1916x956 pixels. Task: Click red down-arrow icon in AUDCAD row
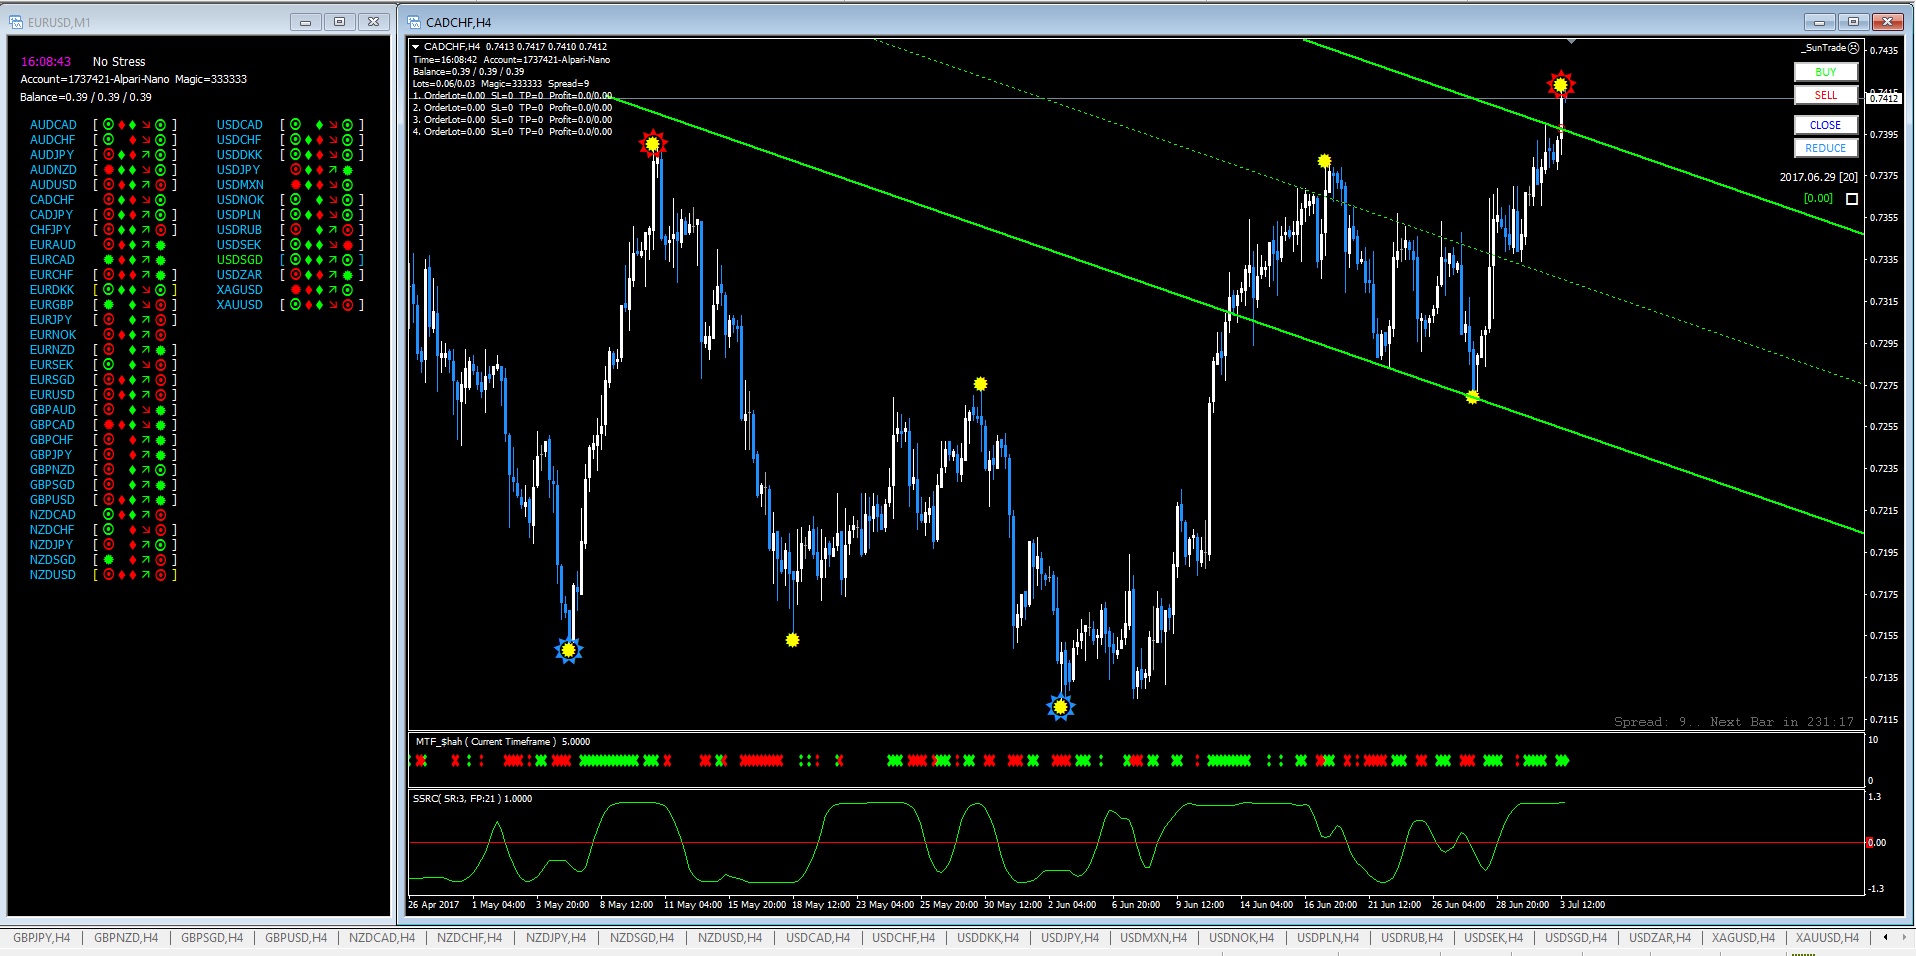[146, 125]
